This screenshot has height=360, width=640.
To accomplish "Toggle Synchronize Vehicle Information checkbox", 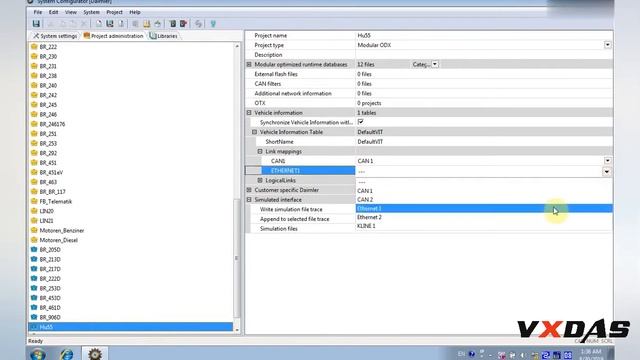I will click(360, 122).
